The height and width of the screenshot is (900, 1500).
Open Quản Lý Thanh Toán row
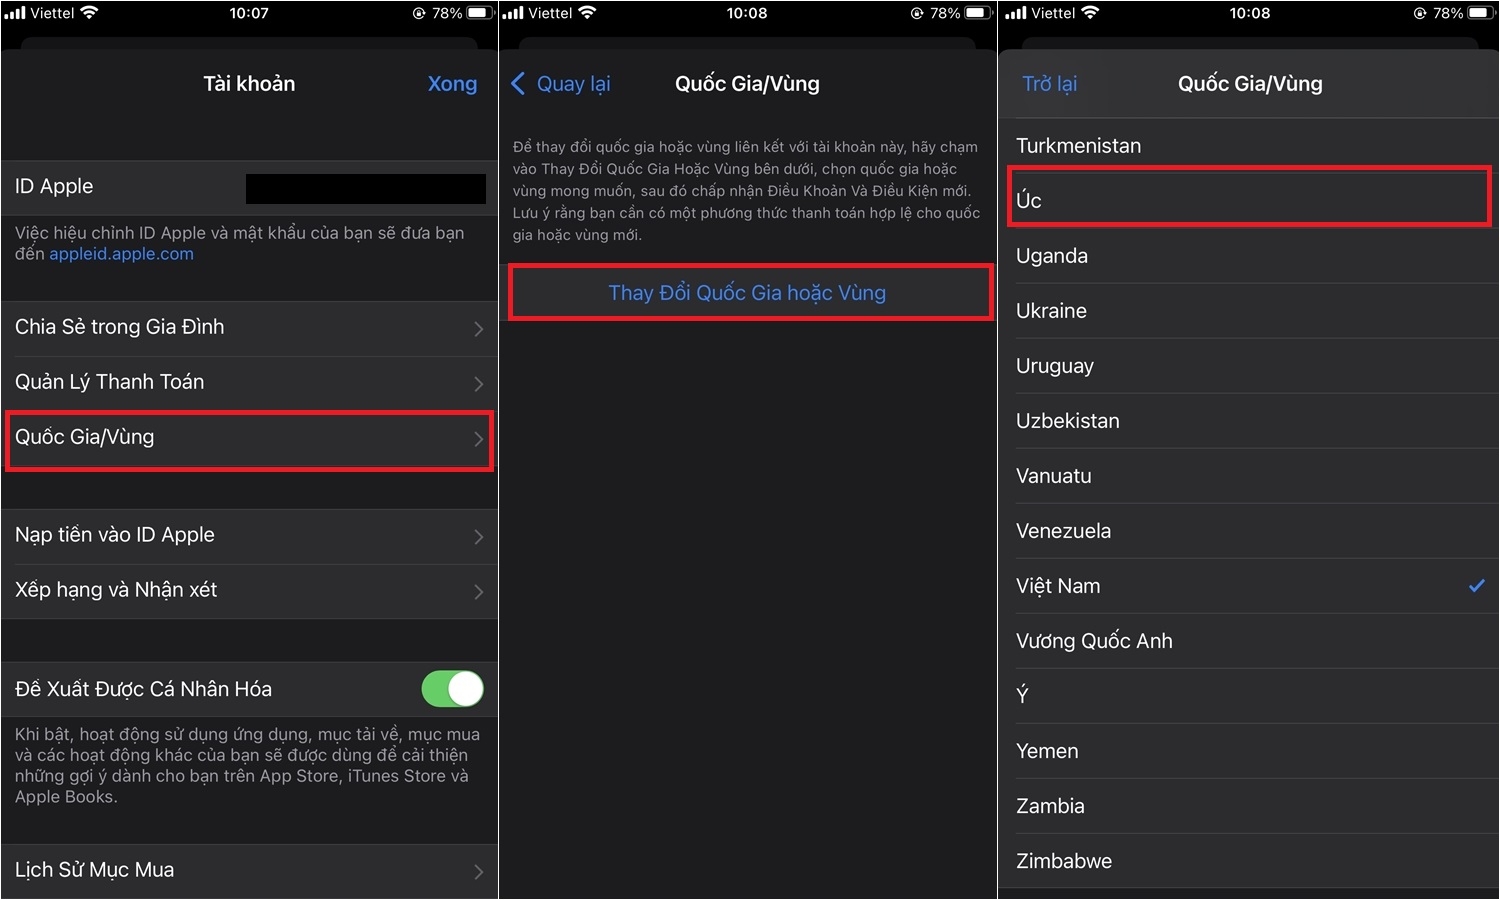pos(249,383)
